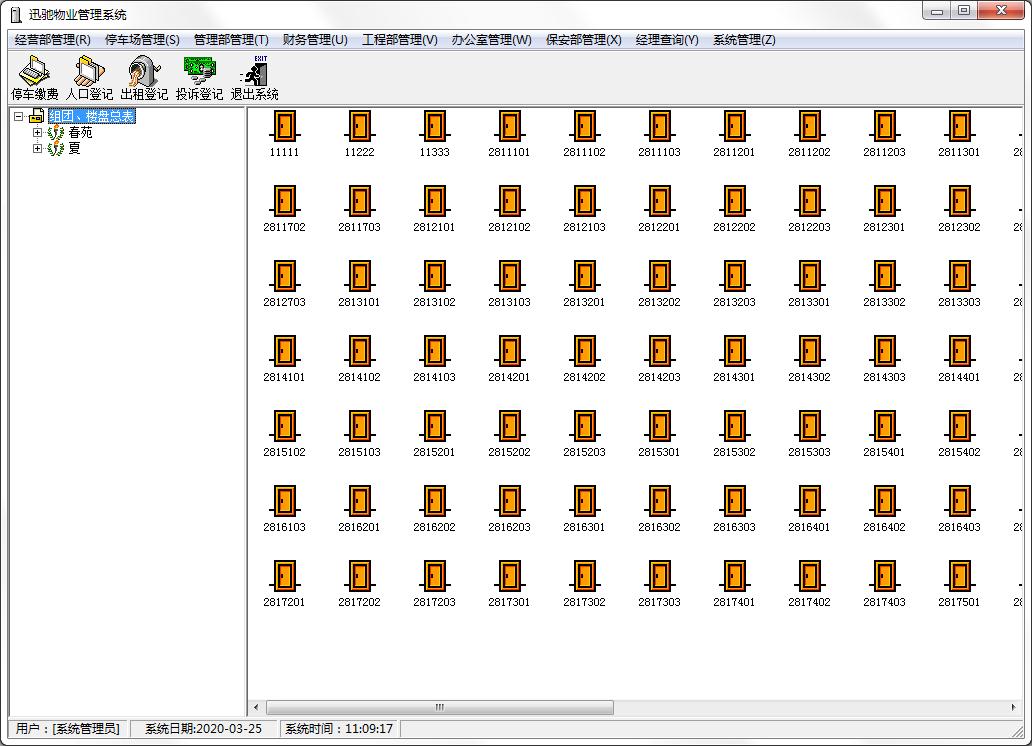Select the 春苑 tree item
This screenshot has height=746, width=1032.
point(80,132)
